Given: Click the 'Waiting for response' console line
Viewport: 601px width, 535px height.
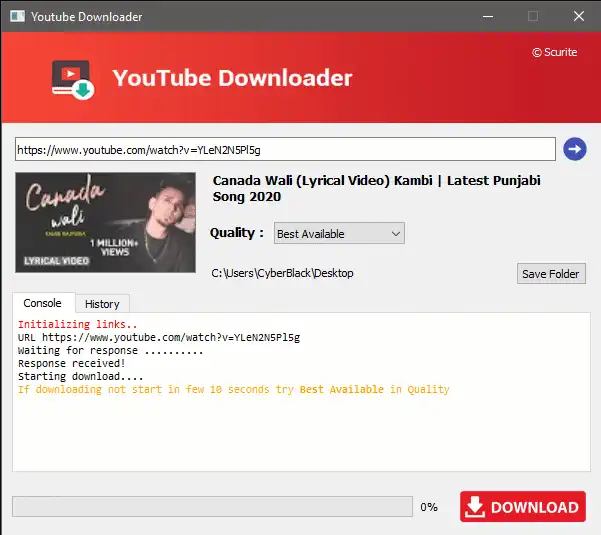Looking at the screenshot, I should (110, 350).
